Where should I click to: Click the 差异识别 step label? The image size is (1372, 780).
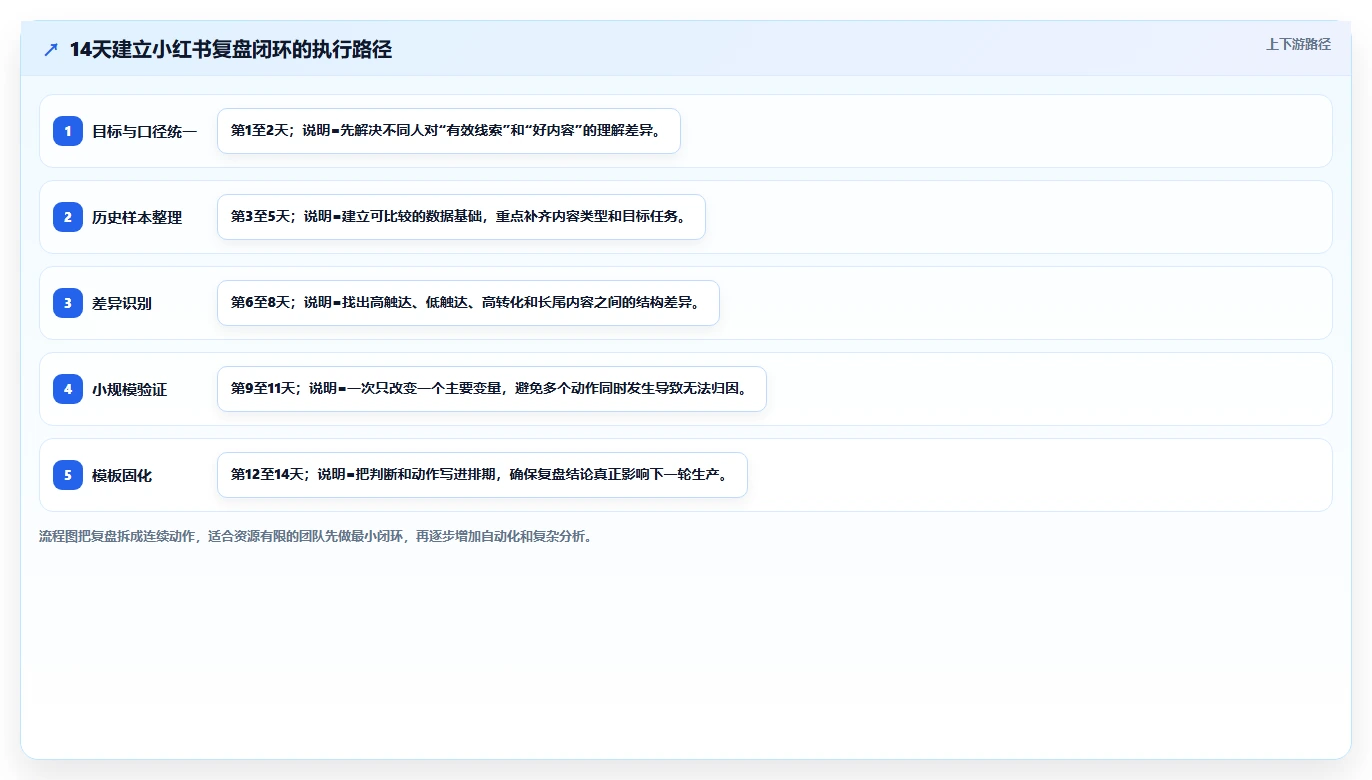(x=122, y=303)
